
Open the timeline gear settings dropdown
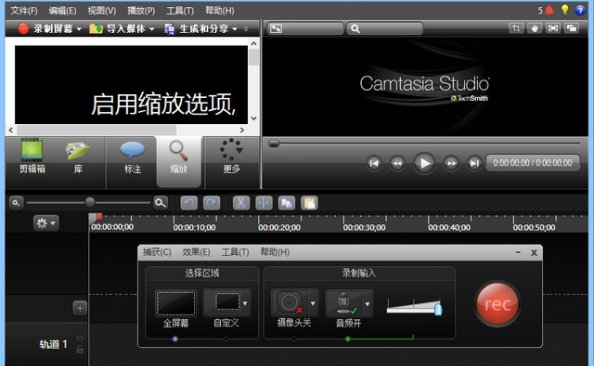pos(46,223)
